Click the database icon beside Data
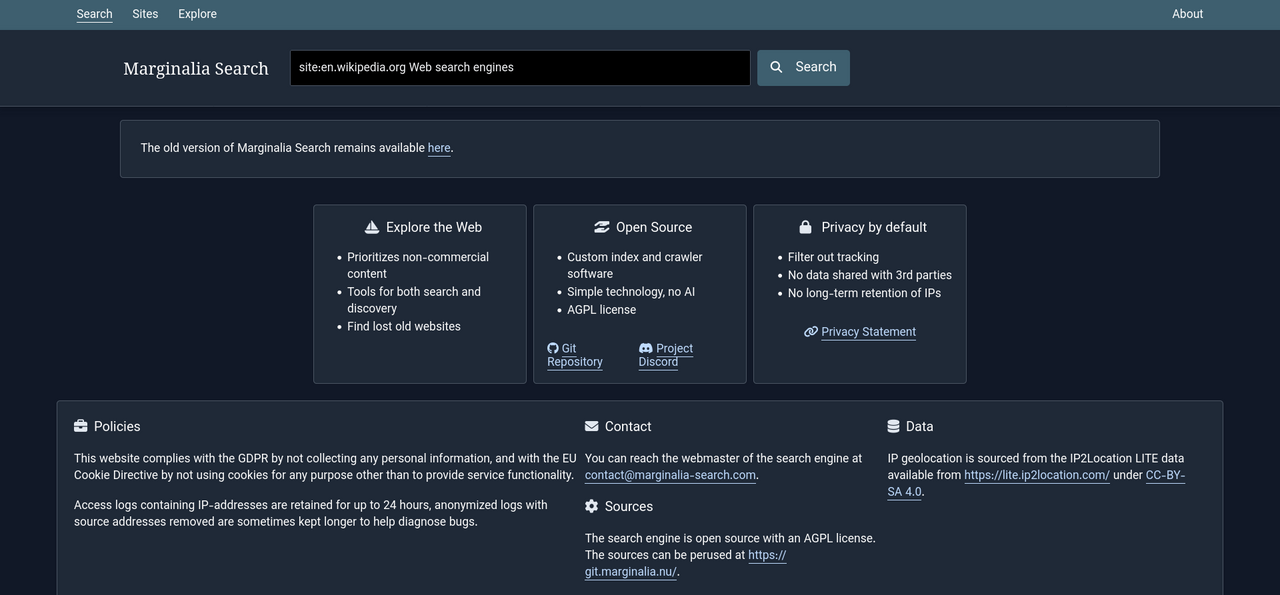The height and width of the screenshot is (595, 1280). tap(894, 426)
